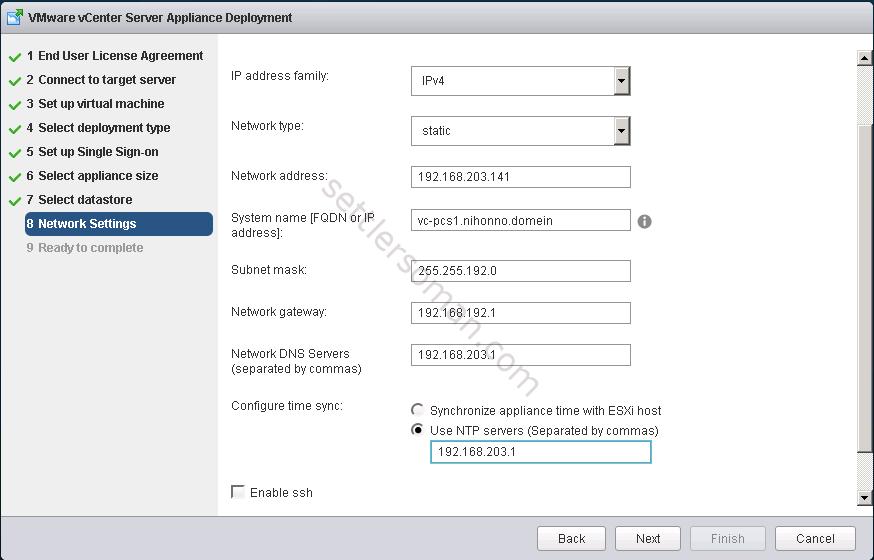874x560 pixels.
Task: Select Synchronize appliance time with ESXi host
Action: point(417,410)
